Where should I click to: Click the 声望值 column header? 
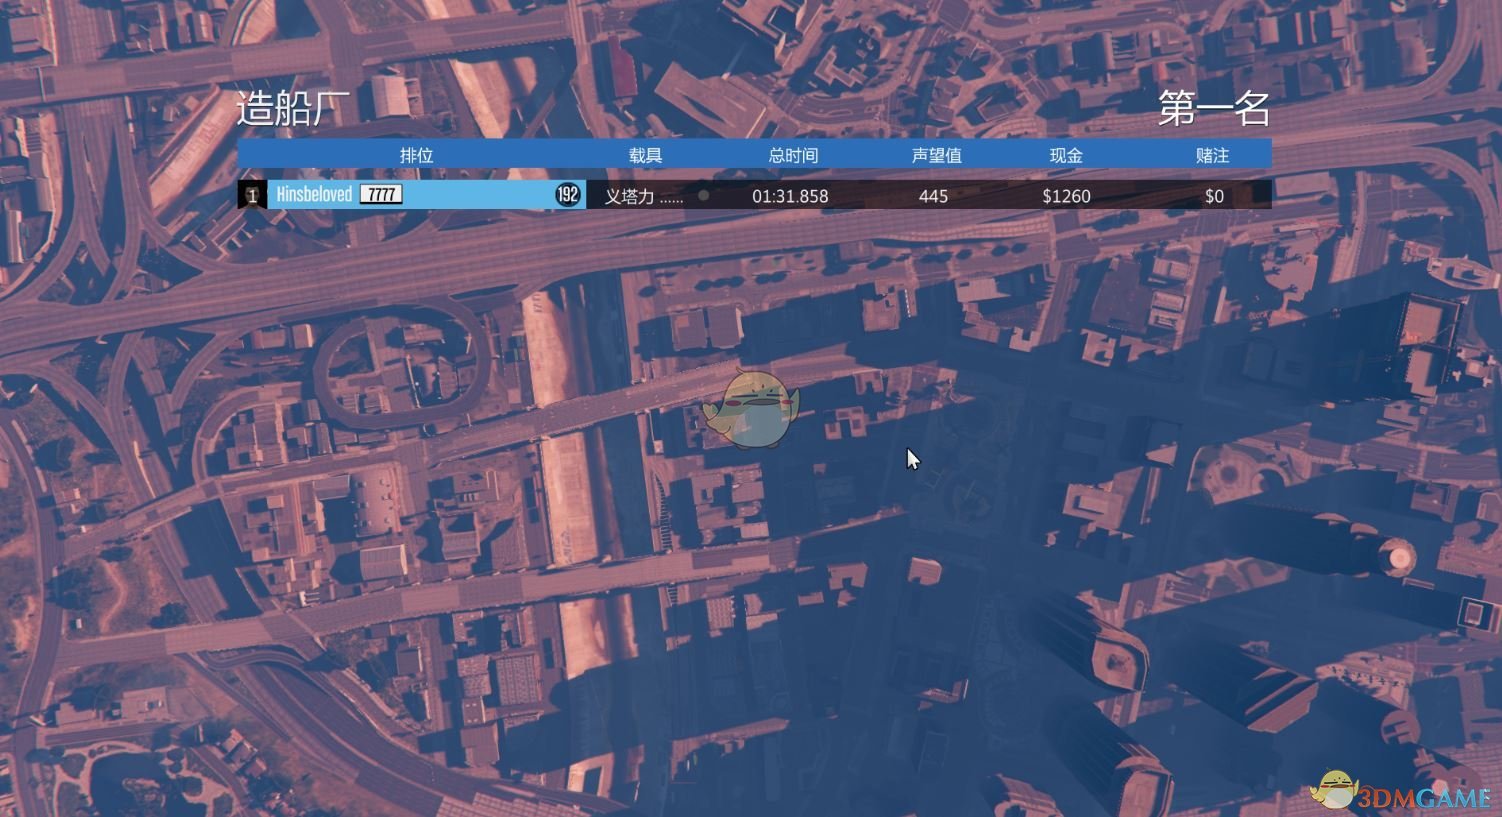click(936, 155)
